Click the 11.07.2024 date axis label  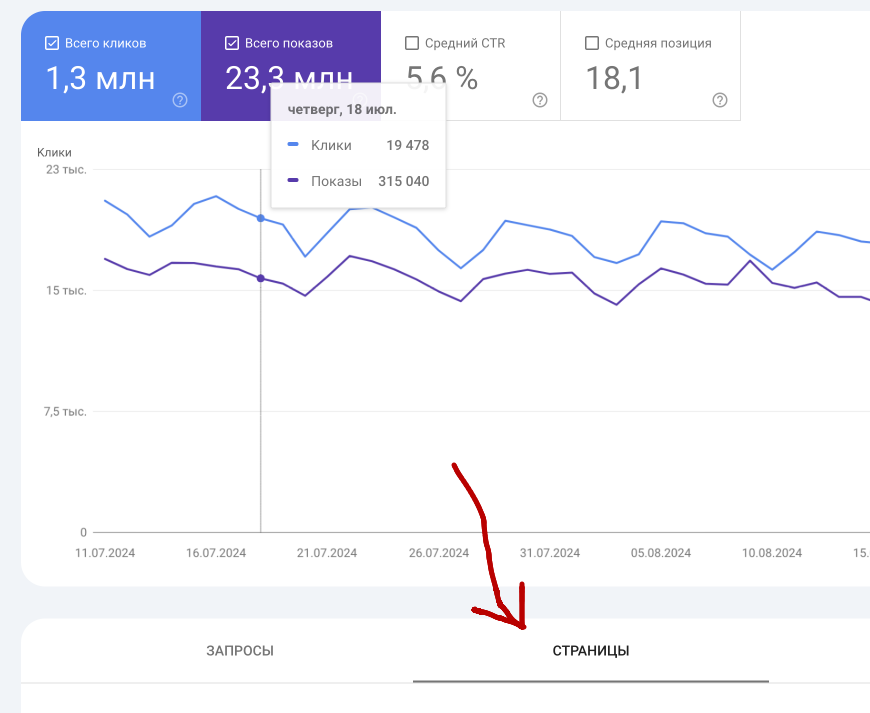[106, 553]
